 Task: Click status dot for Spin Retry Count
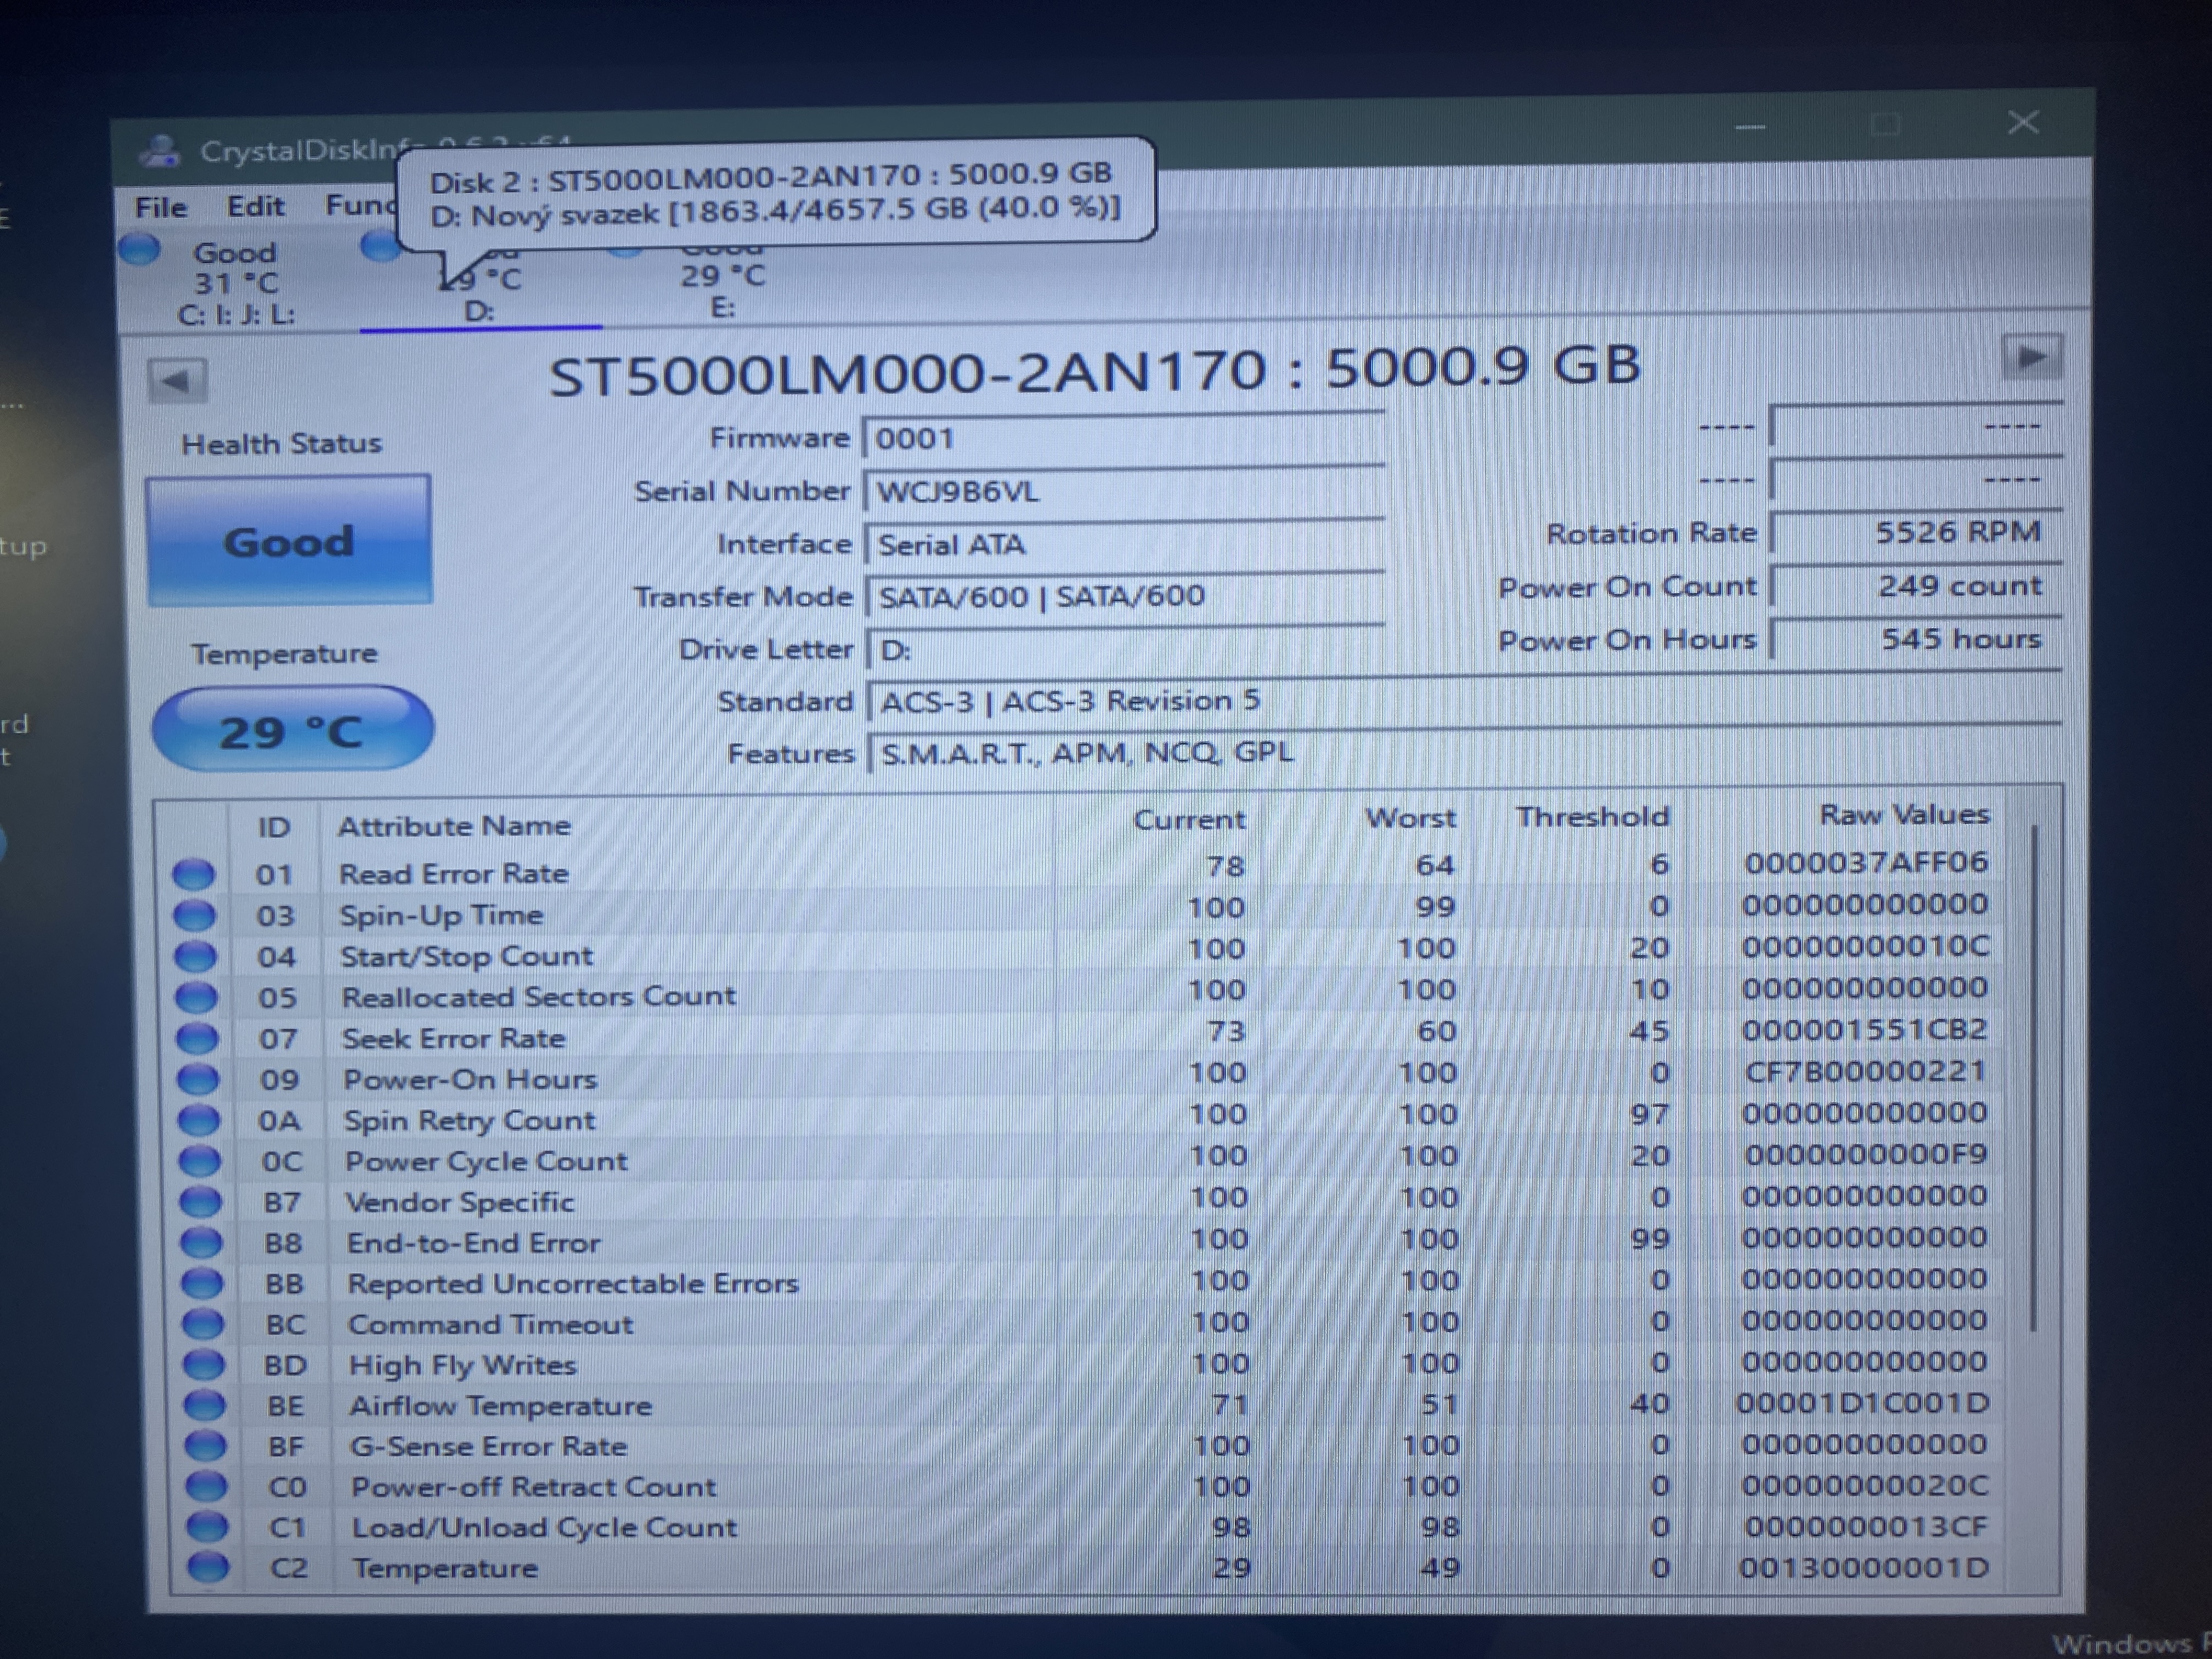[x=199, y=1120]
